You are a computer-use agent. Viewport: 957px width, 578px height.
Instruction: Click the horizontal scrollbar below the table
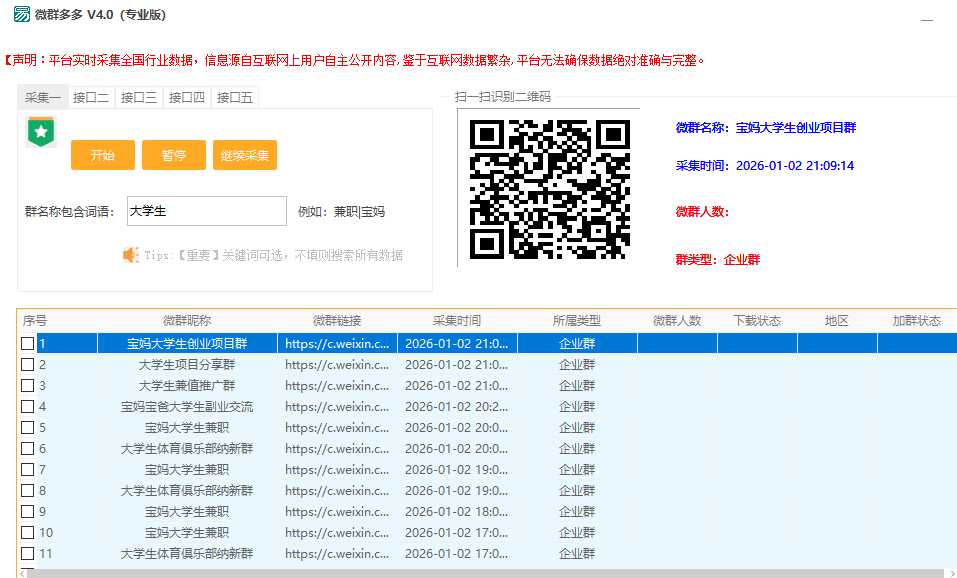click(480, 573)
